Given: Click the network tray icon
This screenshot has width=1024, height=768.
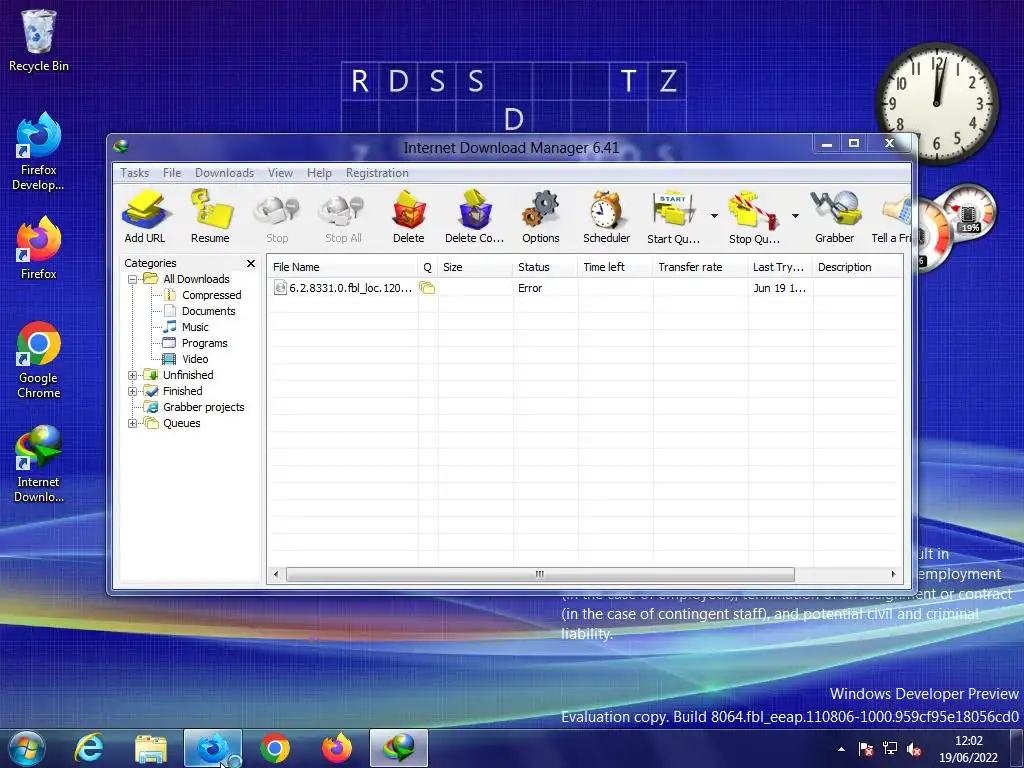Looking at the screenshot, I should click(x=889, y=749).
